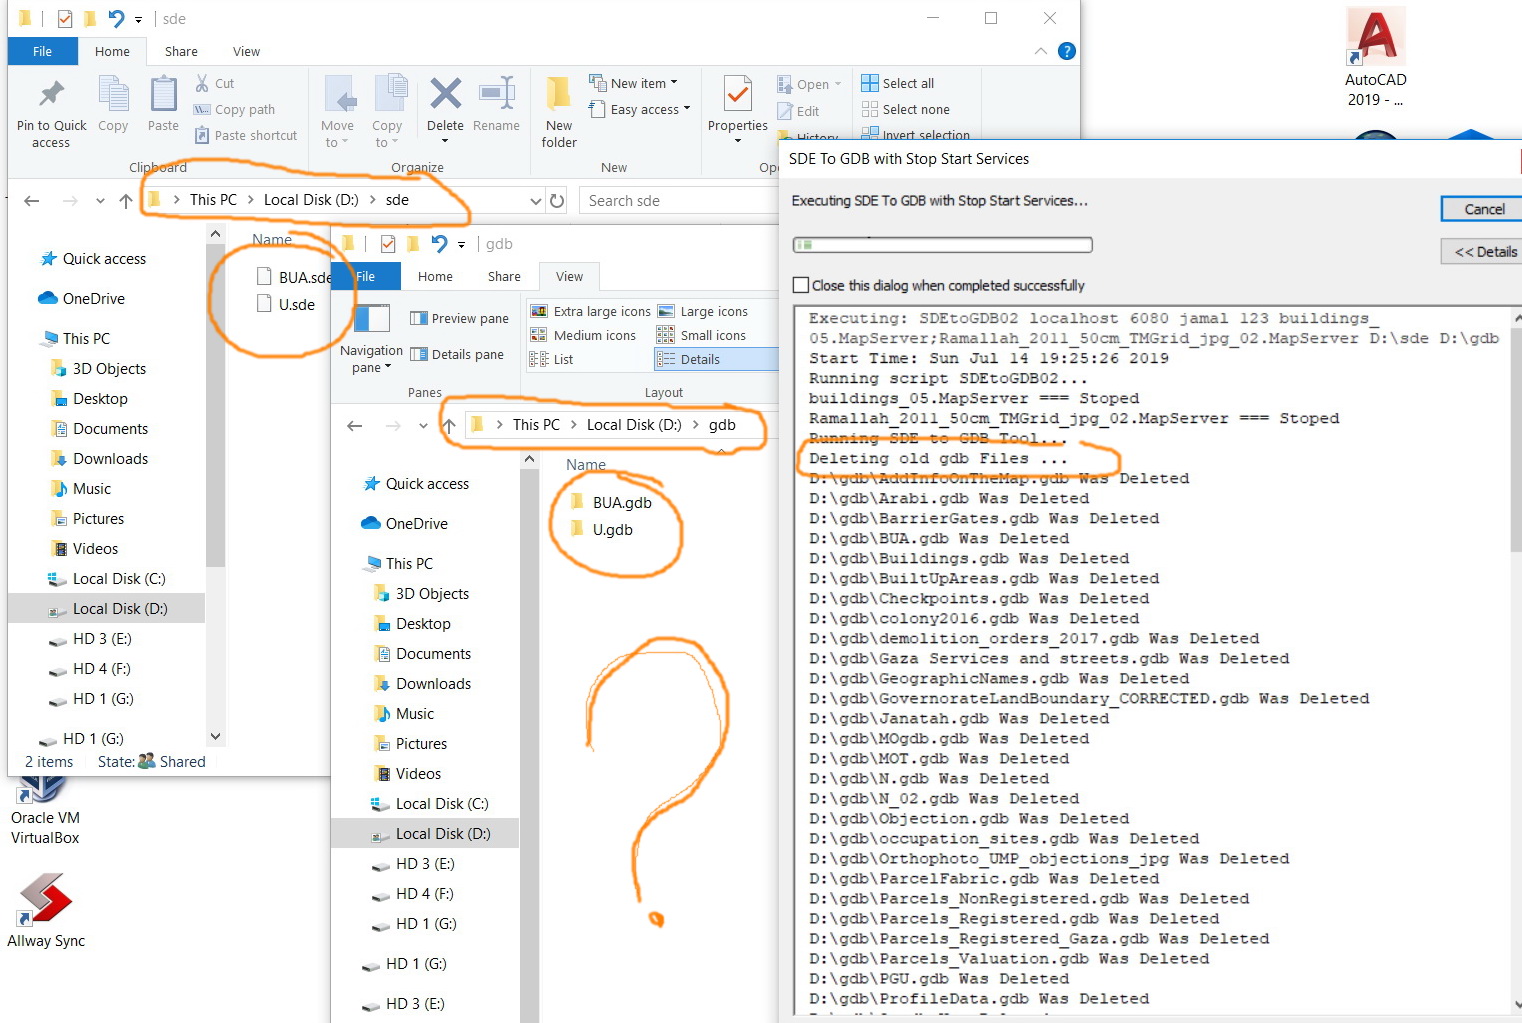Image resolution: width=1522 pixels, height=1023 pixels.
Task: Open address bar history dropdown in sde window
Action: pos(535,201)
